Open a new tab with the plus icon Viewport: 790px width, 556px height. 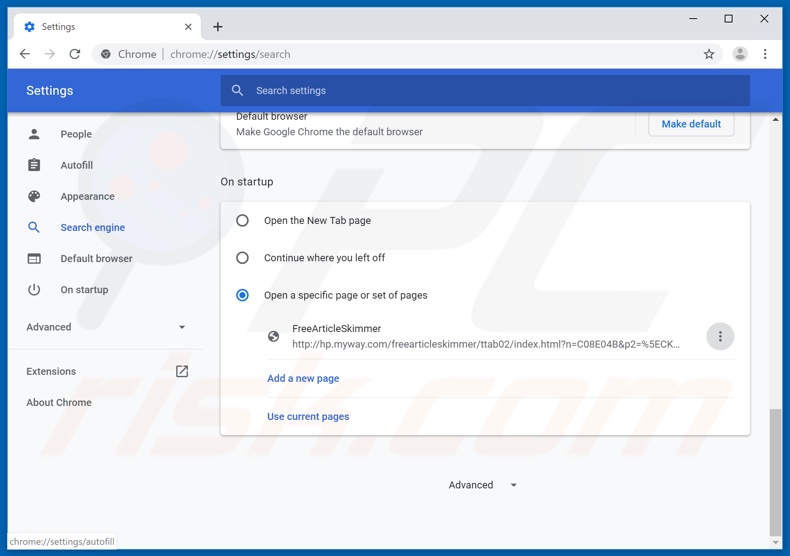(218, 27)
